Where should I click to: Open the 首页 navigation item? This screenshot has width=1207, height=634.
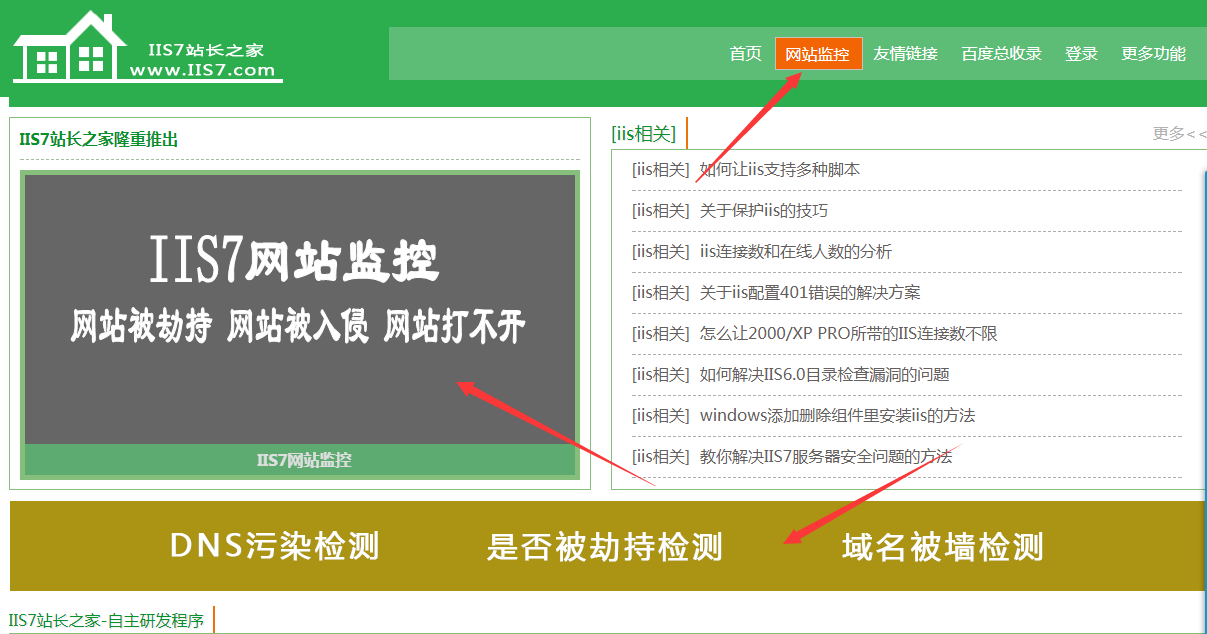coord(745,54)
